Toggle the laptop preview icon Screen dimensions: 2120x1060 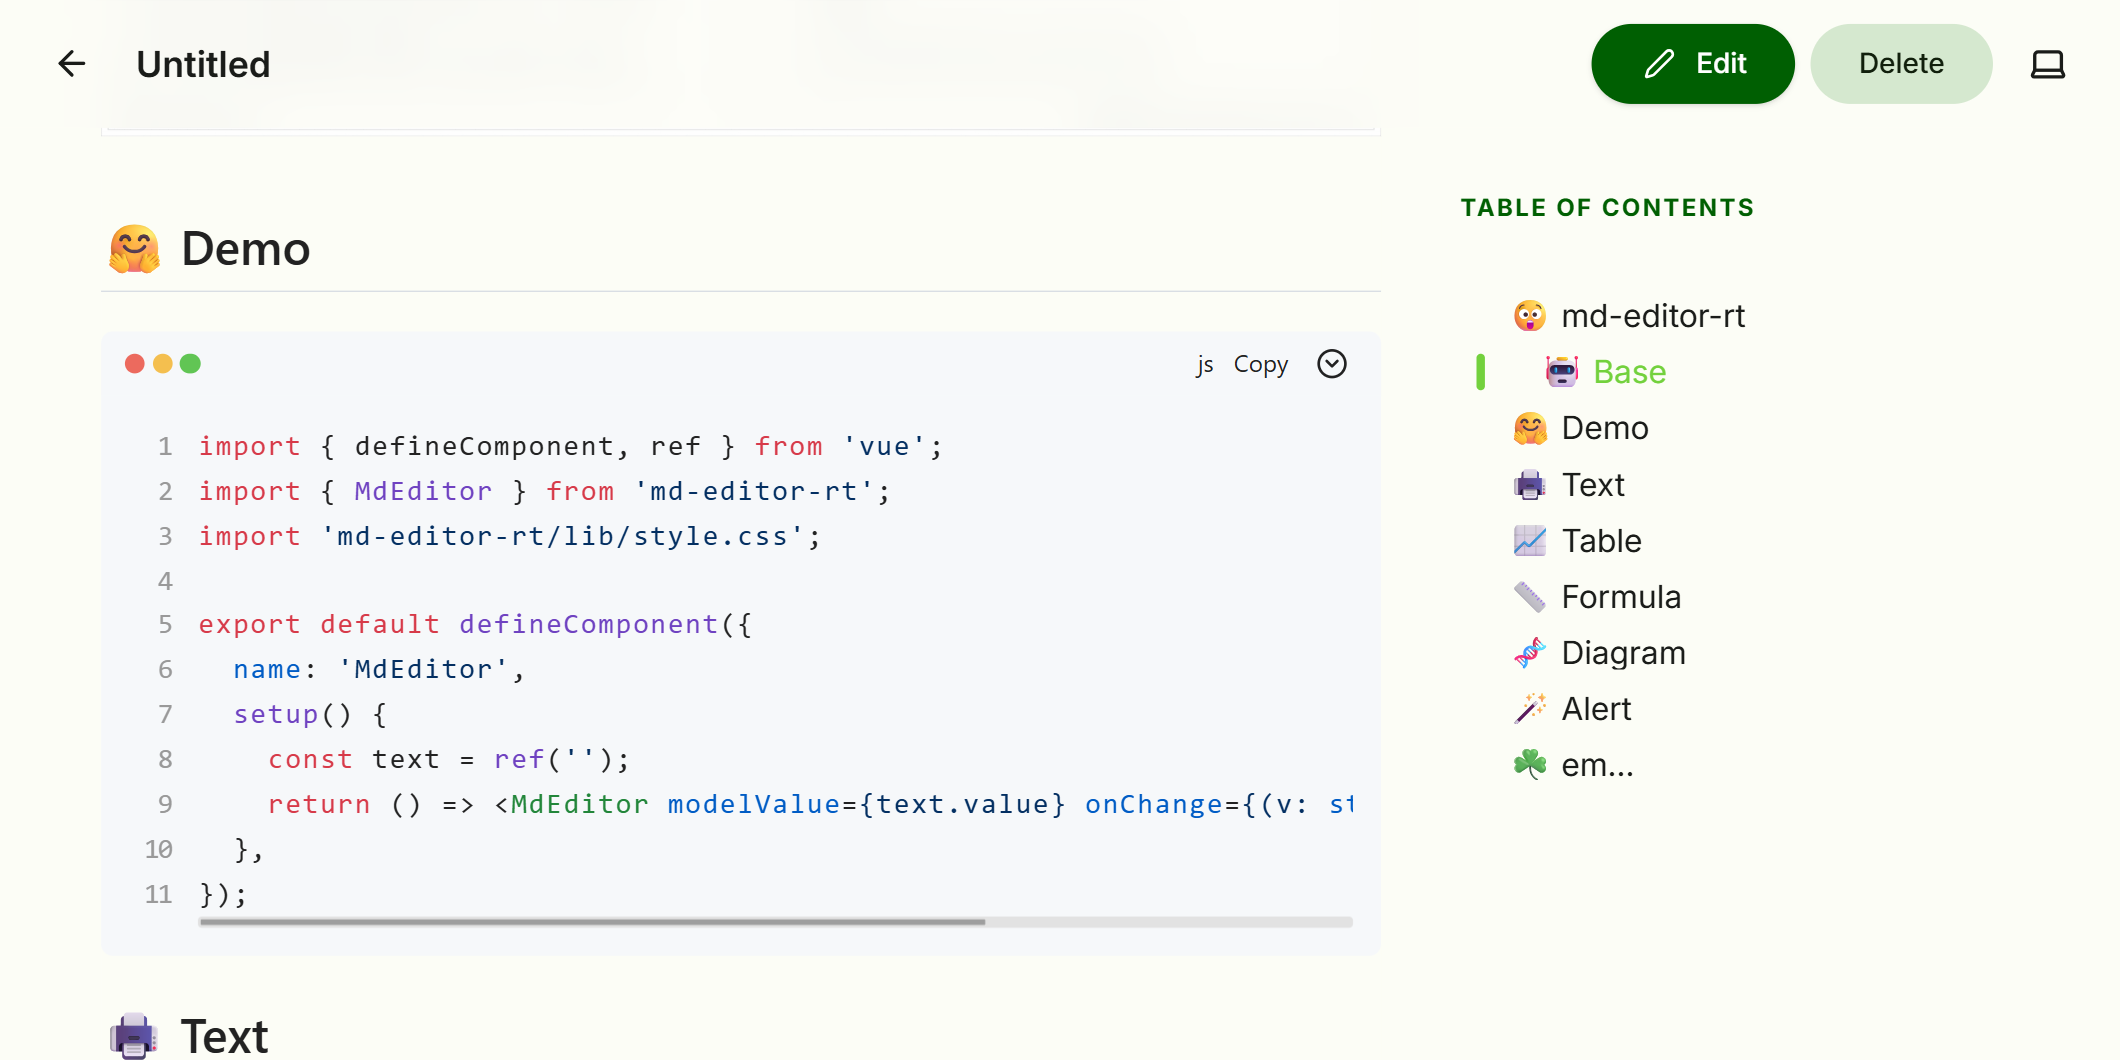coord(2047,64)
